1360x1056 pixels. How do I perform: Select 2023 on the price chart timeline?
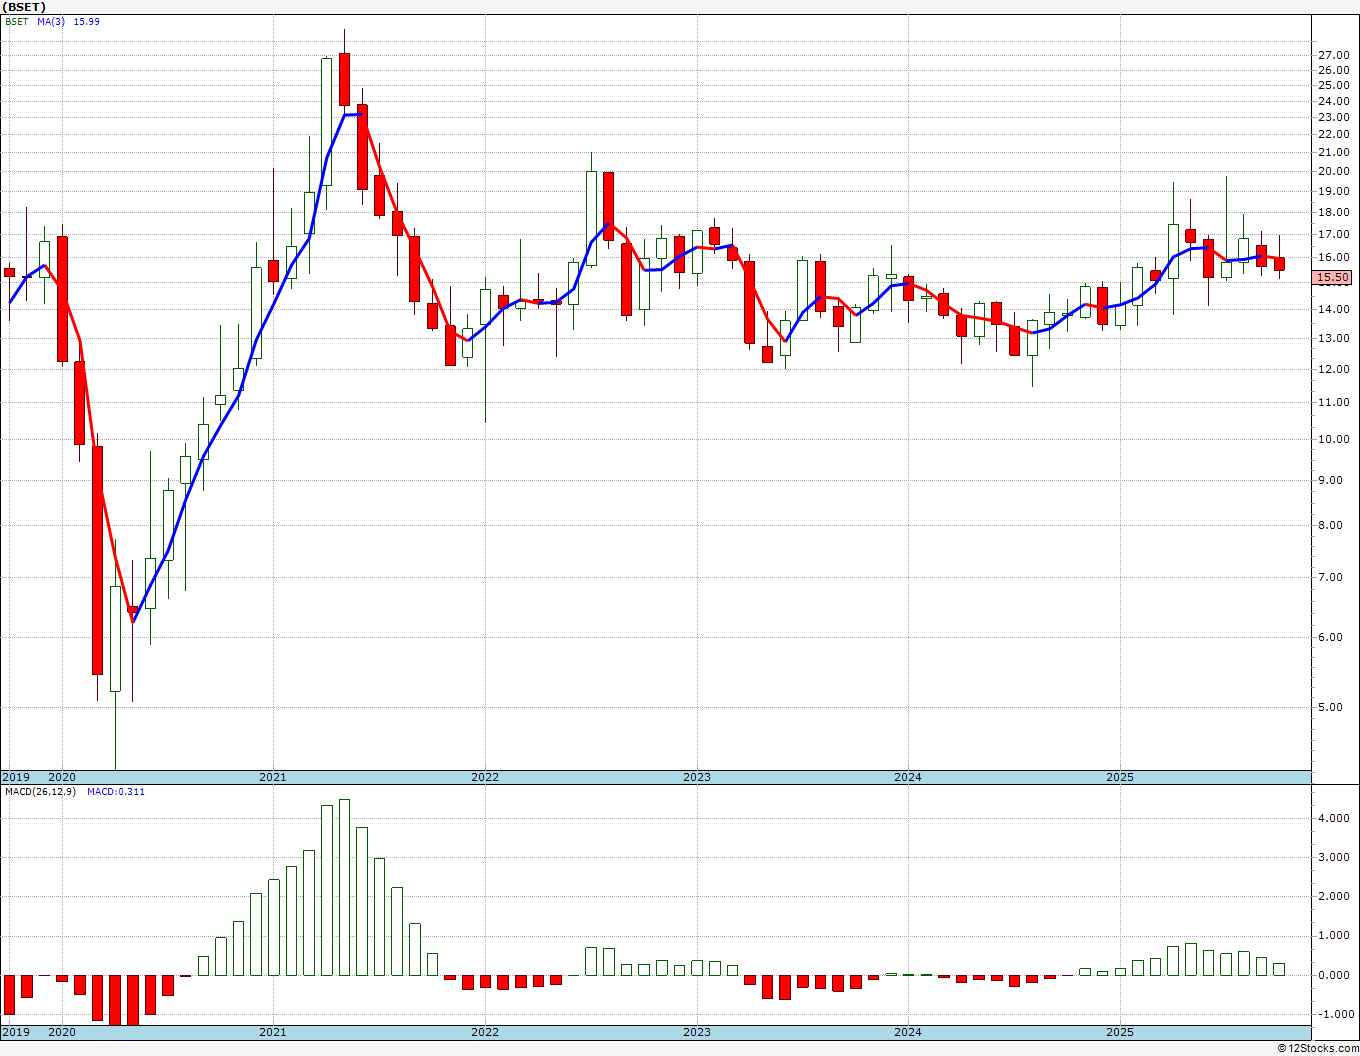(x=696, y=777)
